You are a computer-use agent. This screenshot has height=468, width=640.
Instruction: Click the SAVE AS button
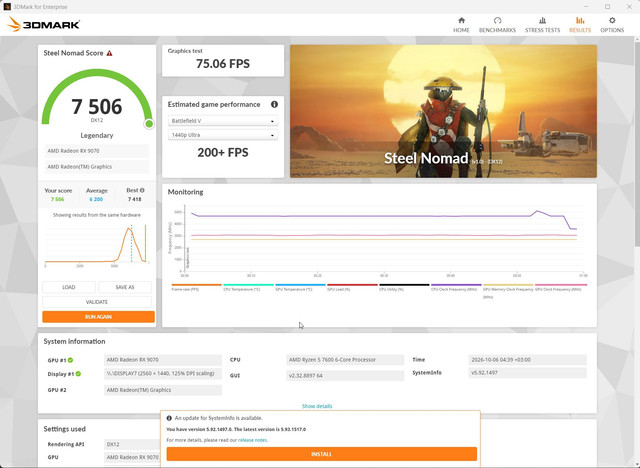tap(125, 287)
